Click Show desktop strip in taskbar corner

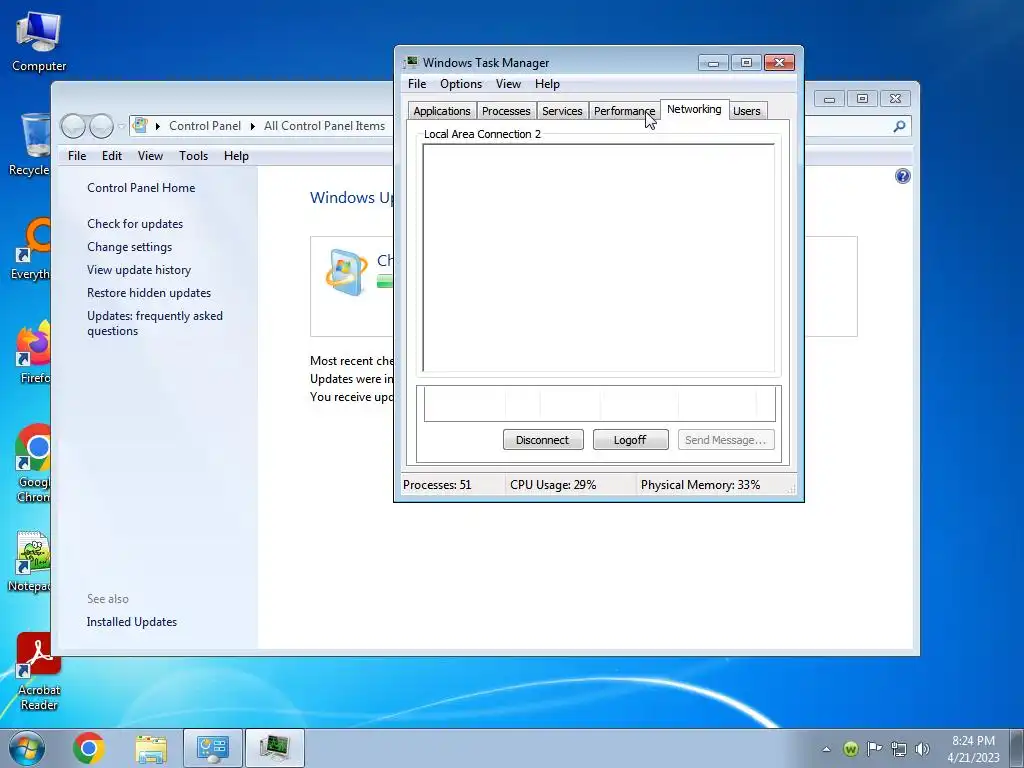click(1017, 748)
